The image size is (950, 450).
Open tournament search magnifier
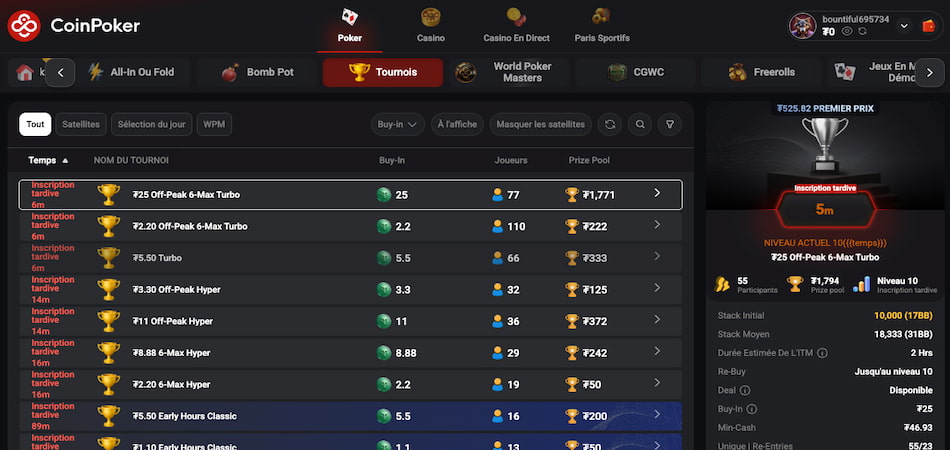(x=640, y=125)
